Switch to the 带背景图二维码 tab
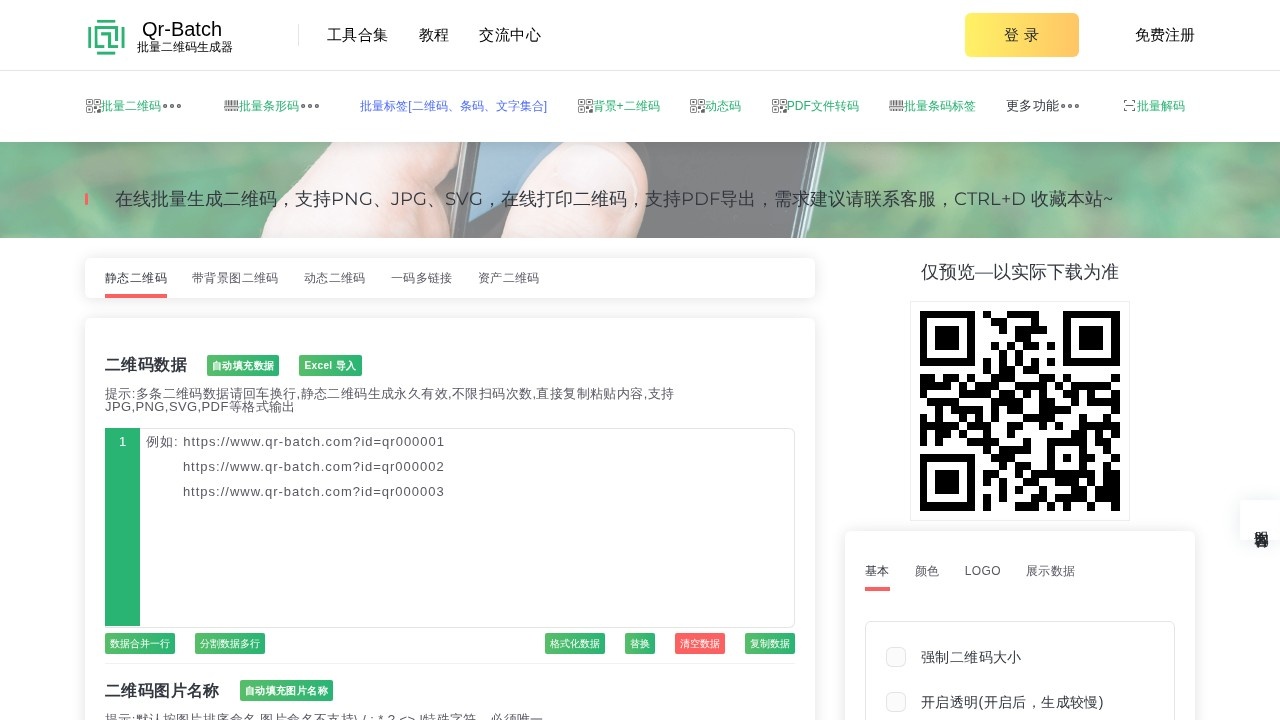Screen dimensions: 1280x720 [235, 278]
